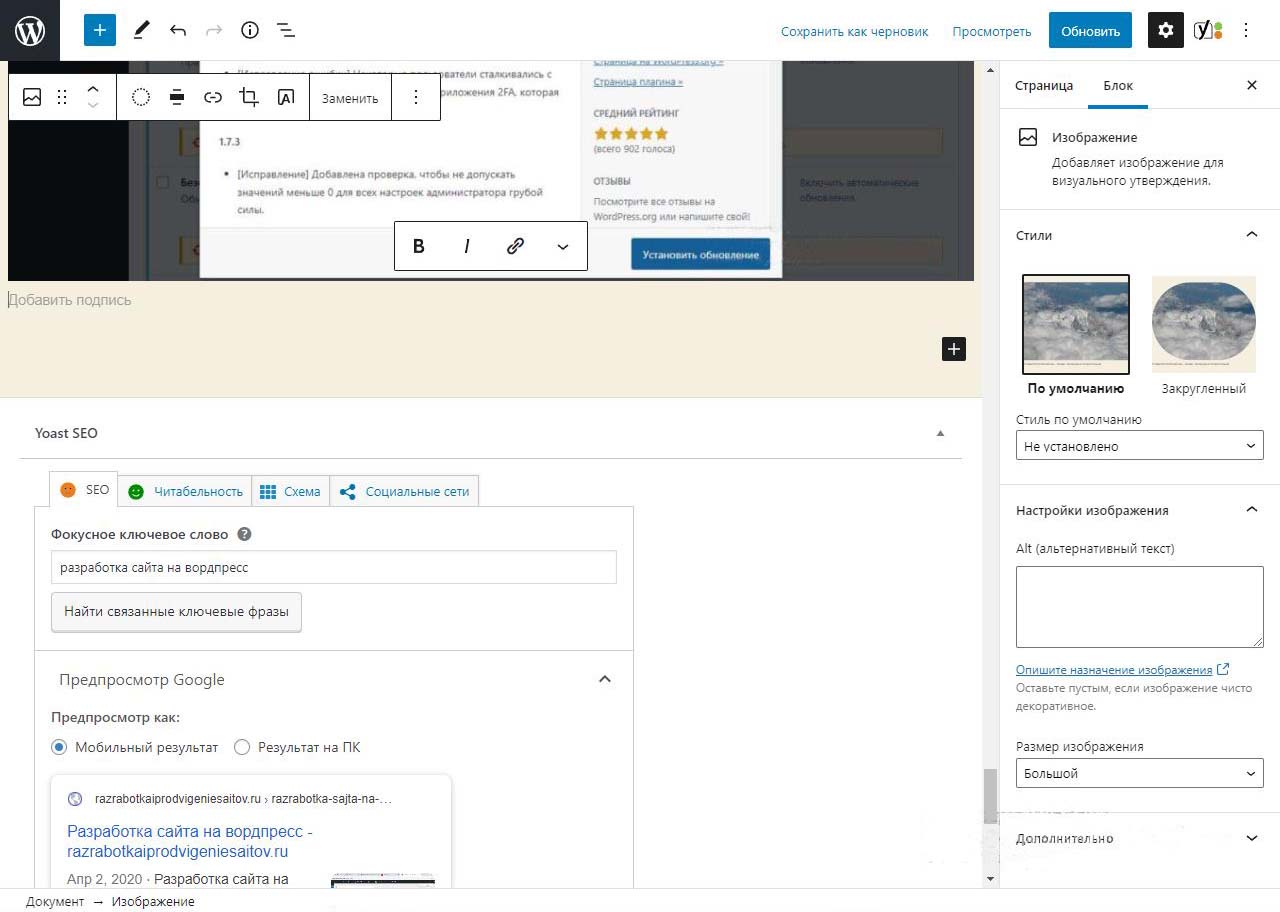Viewport: 1280px width, 912px height.
Task: Click the blue Update button
Action: pos(1090,30)
